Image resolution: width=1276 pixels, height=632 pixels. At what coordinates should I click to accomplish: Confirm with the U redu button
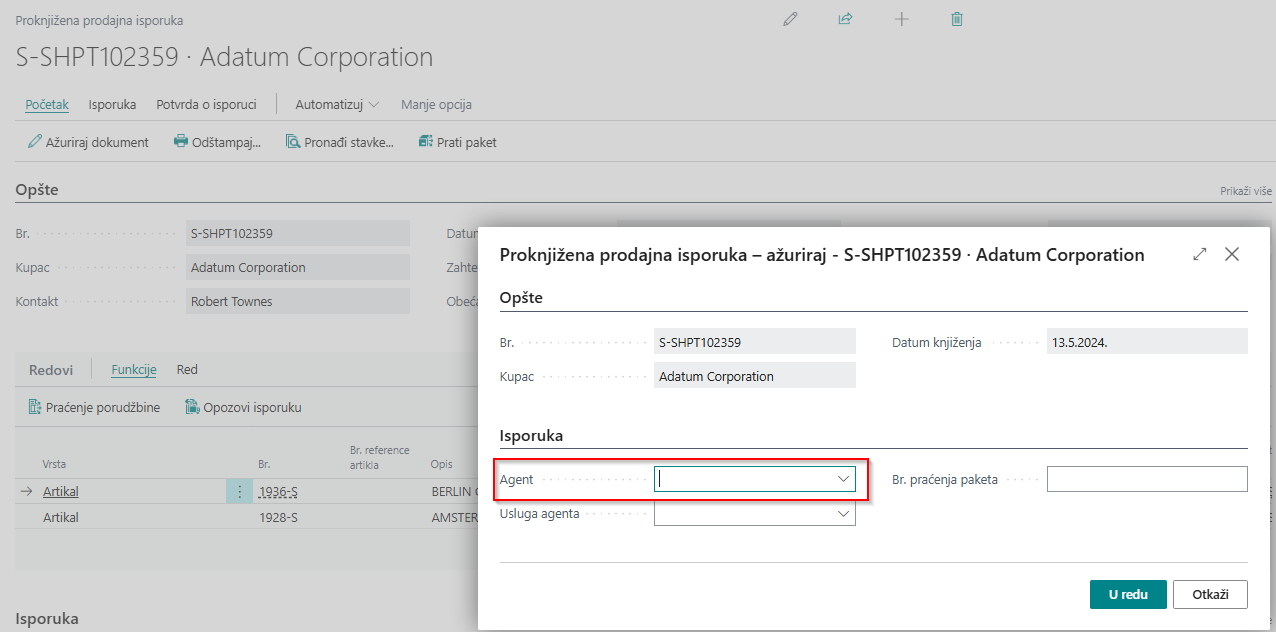tap(1127, 594)
